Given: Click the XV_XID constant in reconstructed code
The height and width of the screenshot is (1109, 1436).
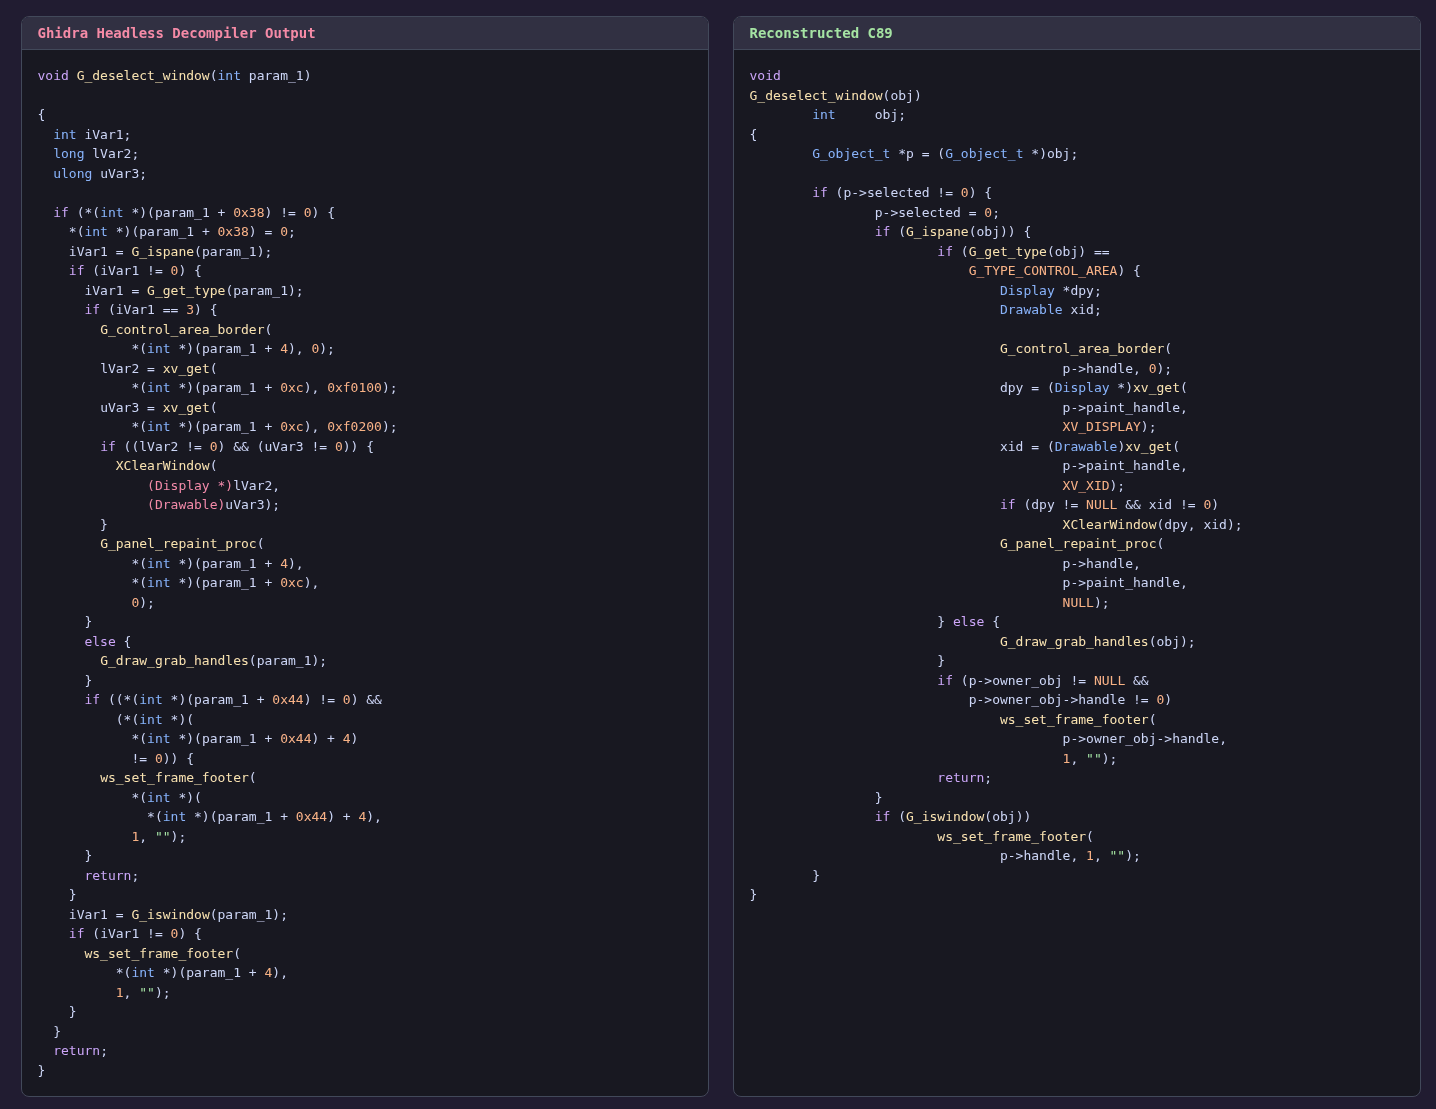Looking at the screenshot, I should pos(1085,486).
